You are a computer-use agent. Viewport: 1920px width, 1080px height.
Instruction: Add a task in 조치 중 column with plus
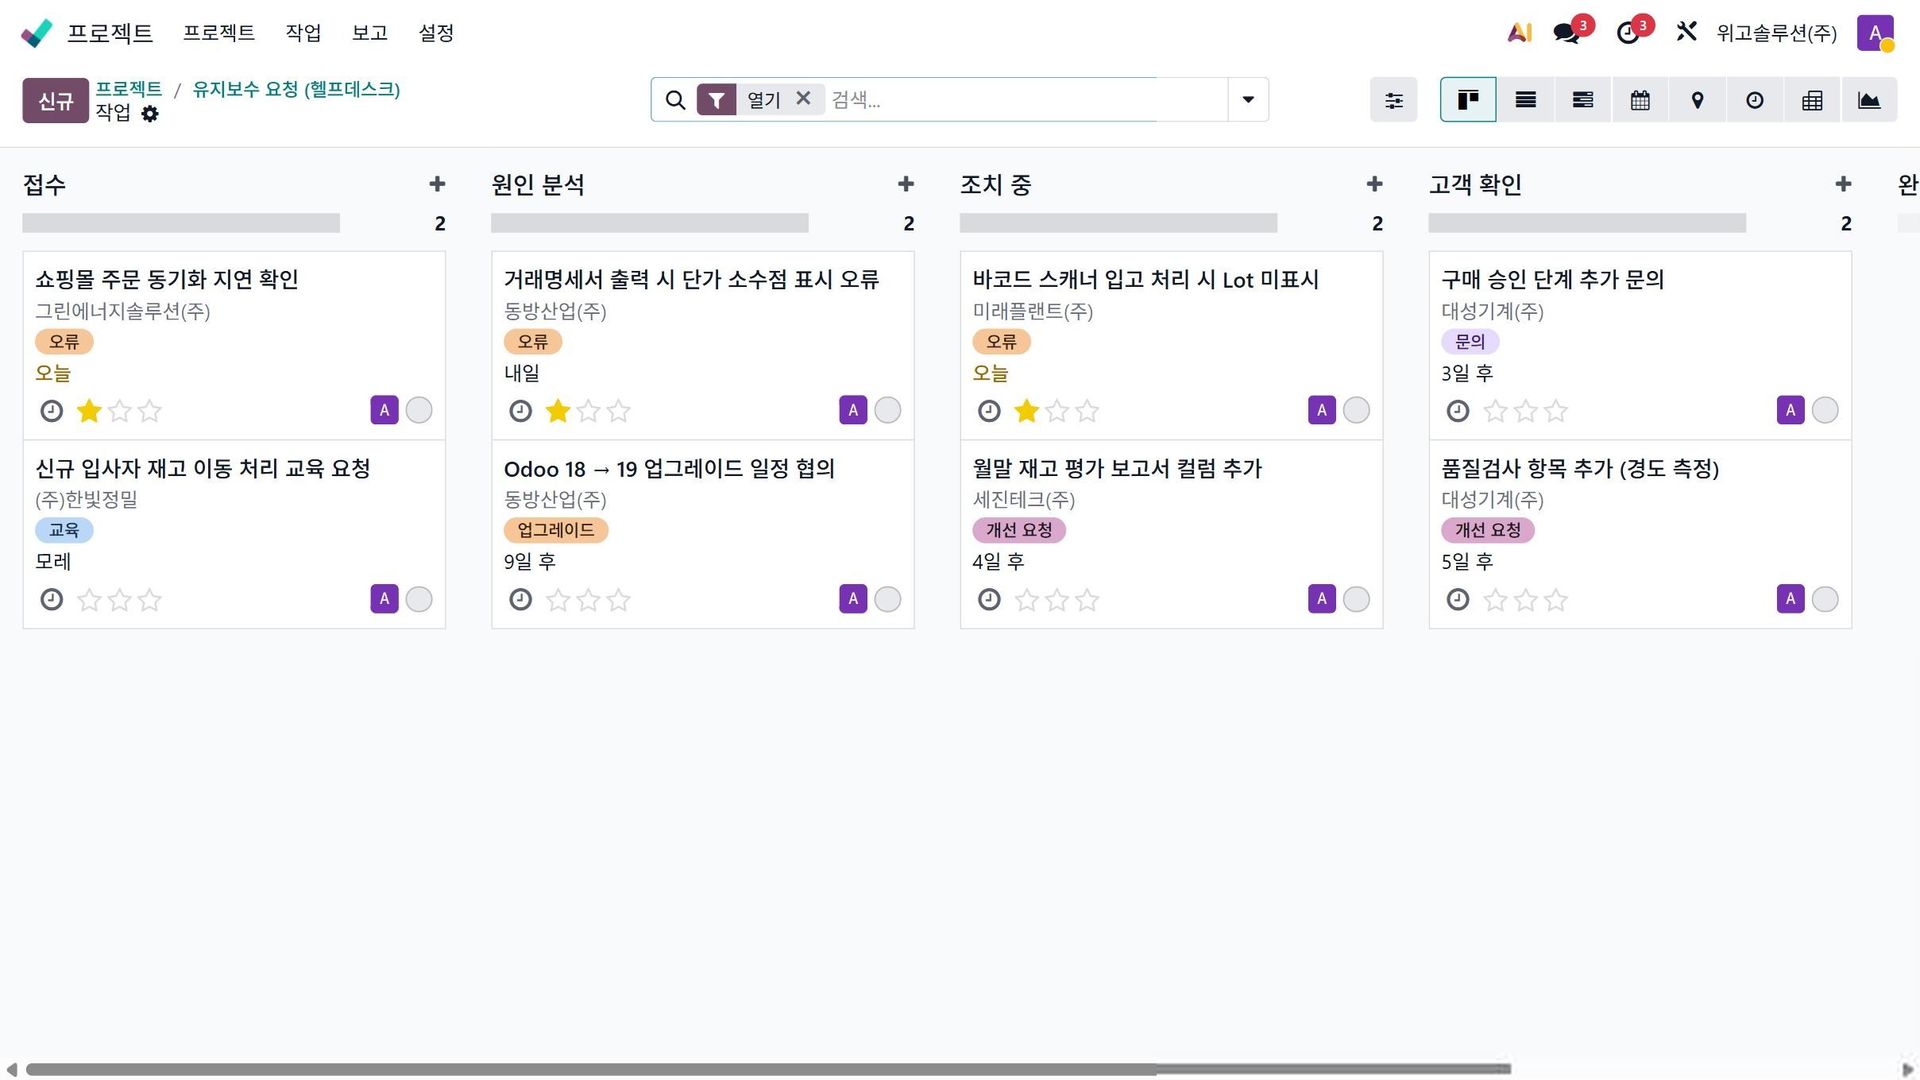point(1375,184)
